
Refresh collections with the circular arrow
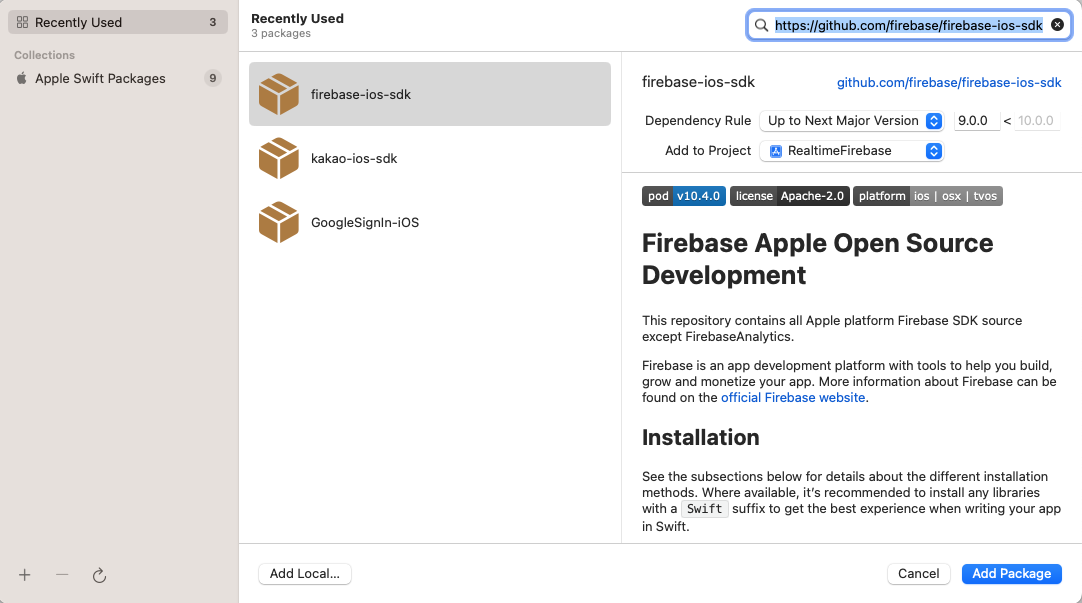(x=99, y=575)
